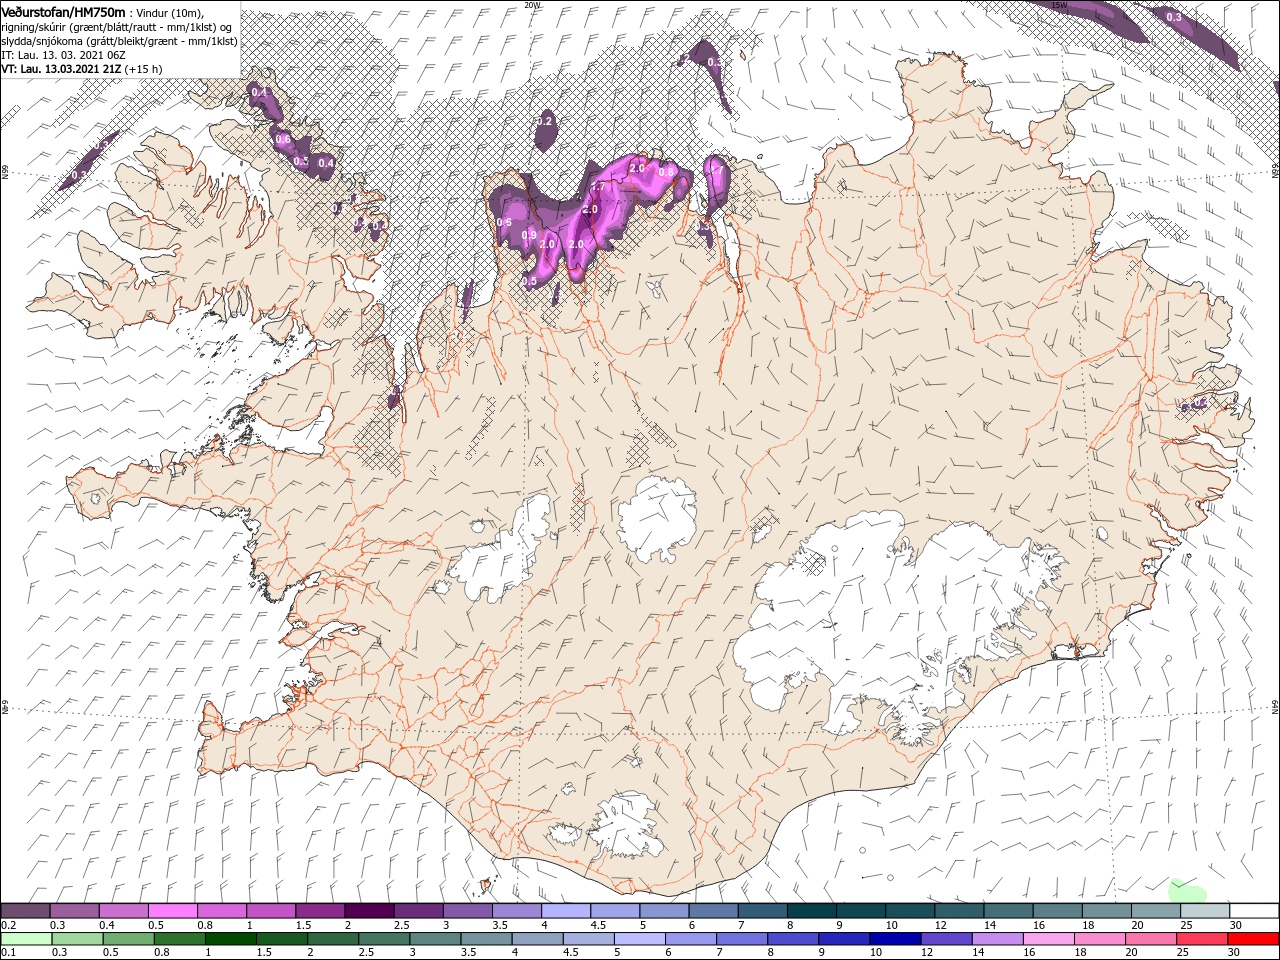Pick the light green 0.3 swatch in rain scale
This screenshot has width=1280, height=960.
tap(77, 939)
